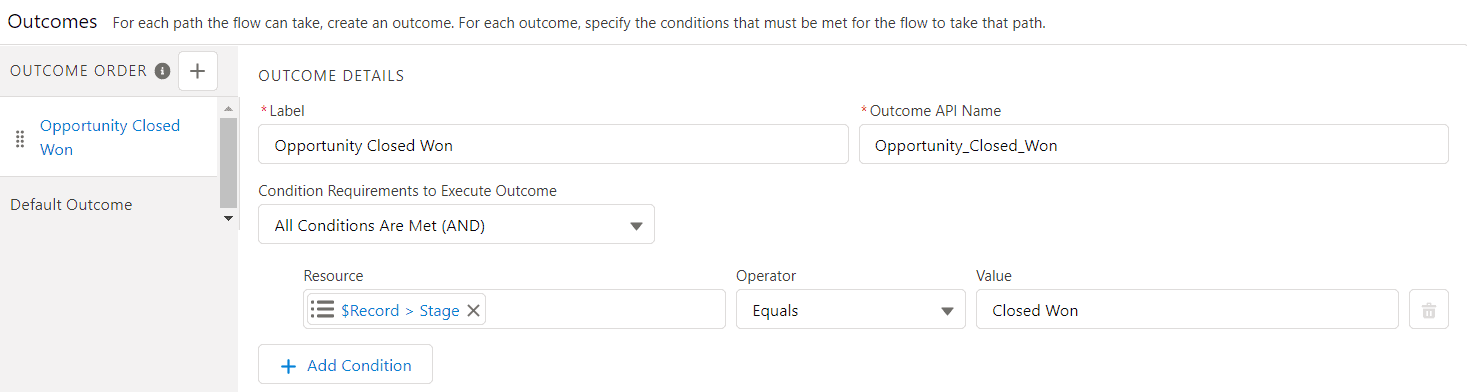Click dropdown arrow of All Conditions Are Met
Screen dimensions: 1467x392
(636, 226)
